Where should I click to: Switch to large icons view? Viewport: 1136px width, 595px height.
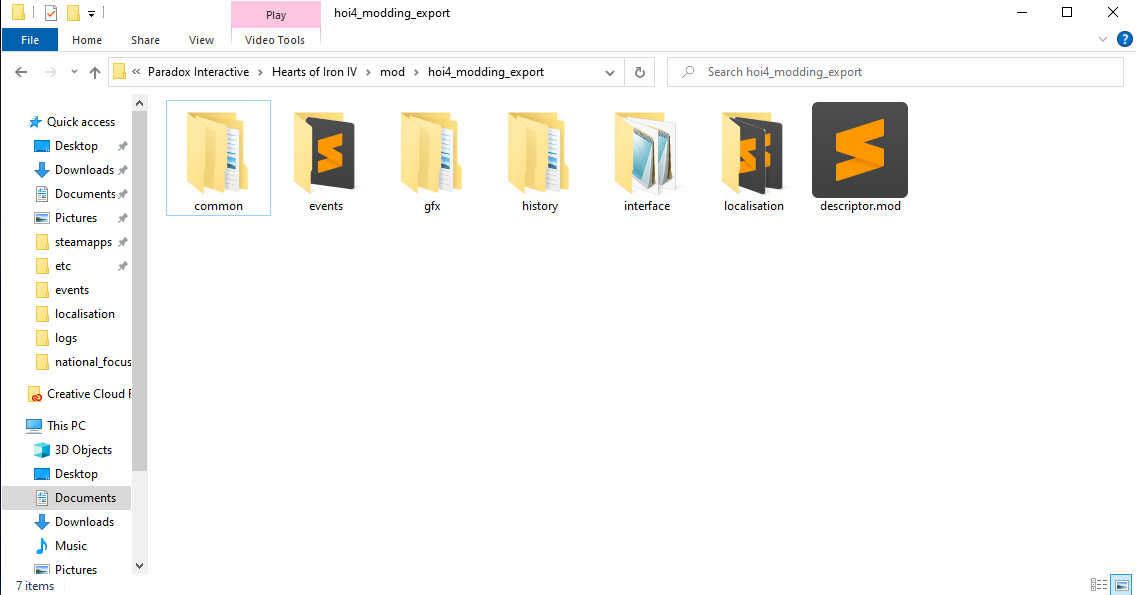tap(1122, 585)
